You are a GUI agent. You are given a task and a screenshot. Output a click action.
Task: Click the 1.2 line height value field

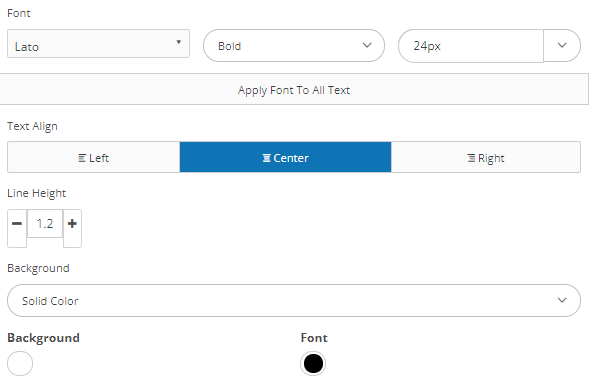(x=45, y=223)
